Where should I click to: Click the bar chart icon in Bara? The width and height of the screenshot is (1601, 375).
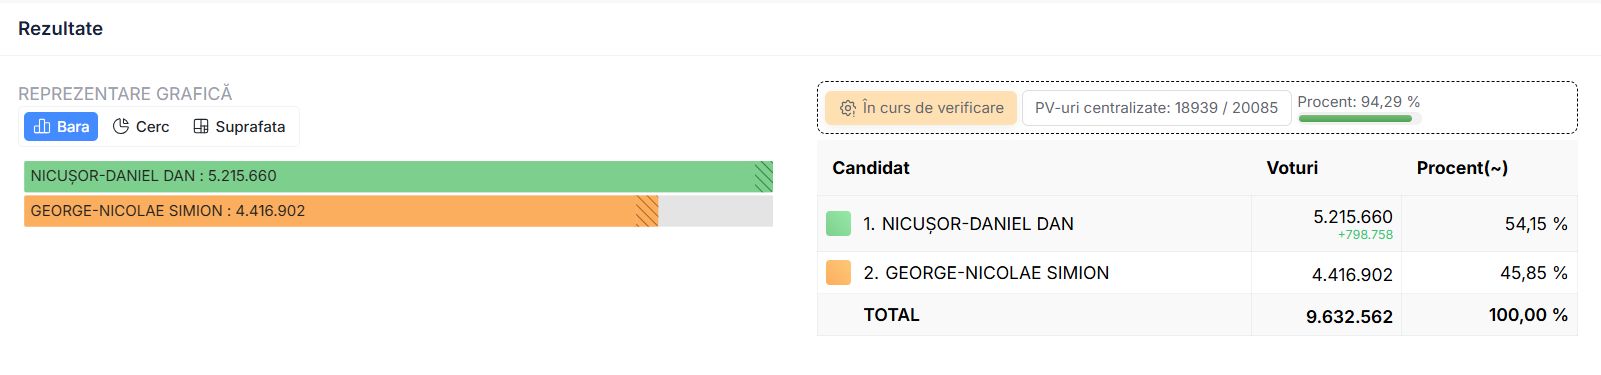tap(42, 126)
